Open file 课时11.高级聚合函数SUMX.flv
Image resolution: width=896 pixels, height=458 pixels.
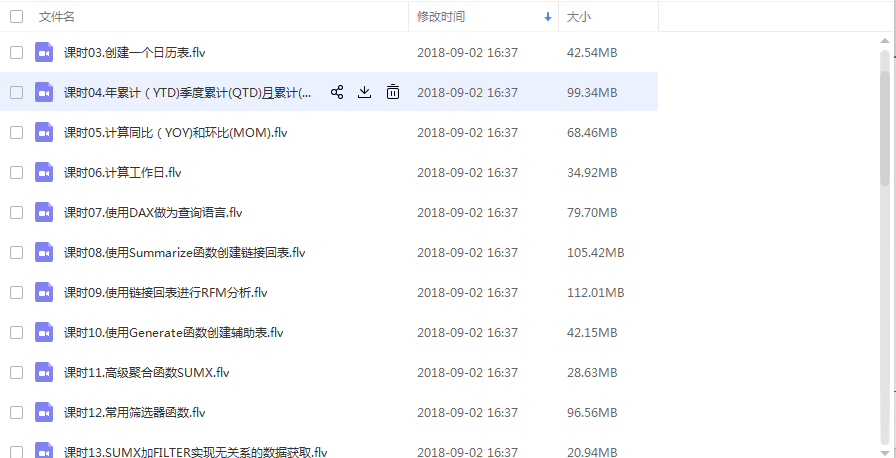(146, 372)
